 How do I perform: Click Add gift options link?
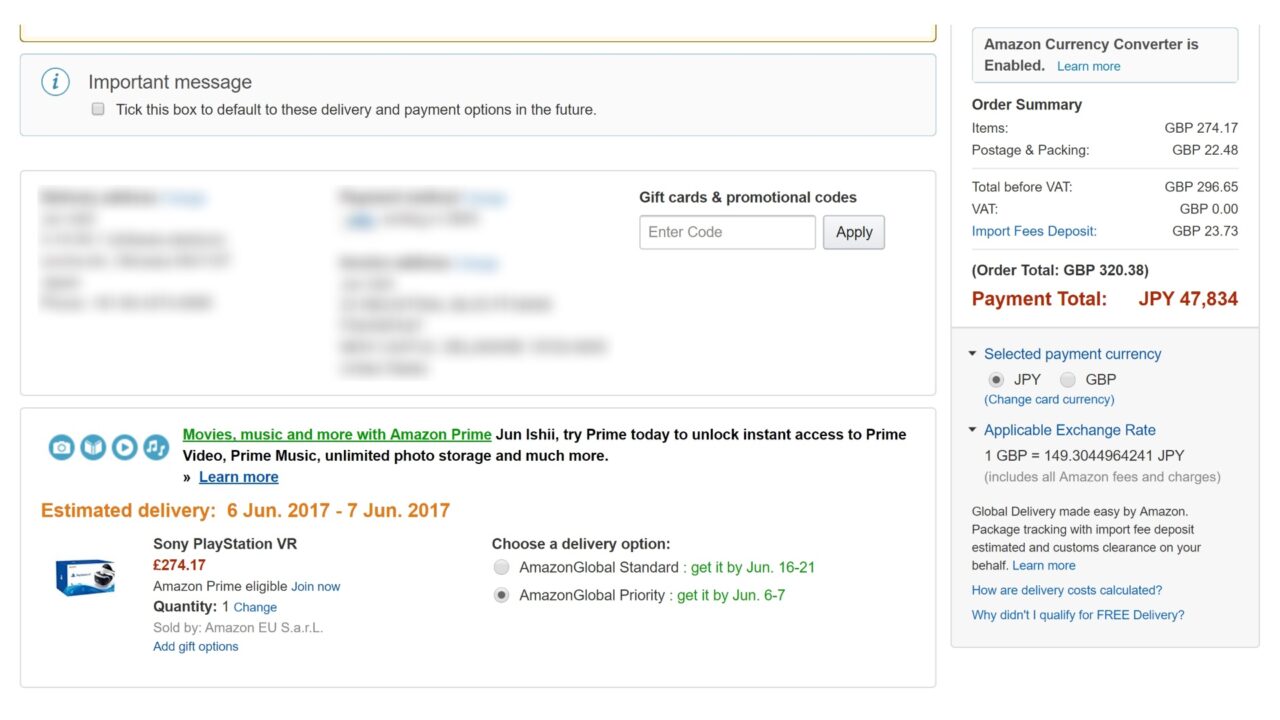(x=196, y=646)
